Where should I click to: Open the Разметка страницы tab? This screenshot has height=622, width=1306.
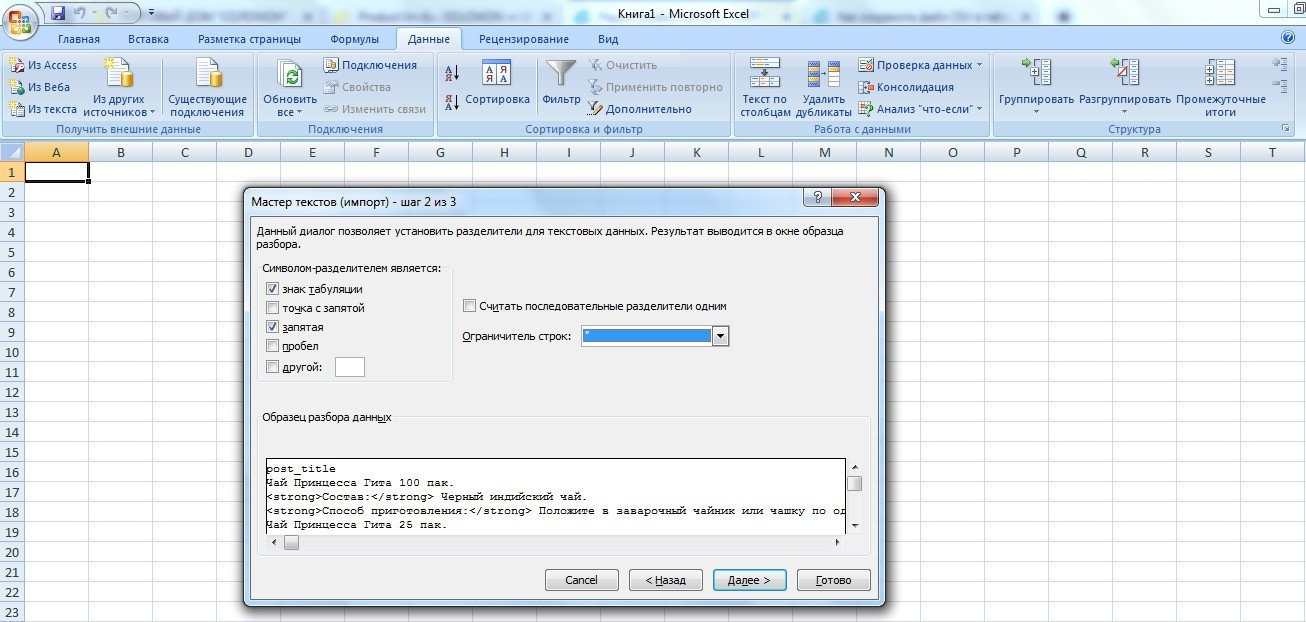(x=249, y=39)
